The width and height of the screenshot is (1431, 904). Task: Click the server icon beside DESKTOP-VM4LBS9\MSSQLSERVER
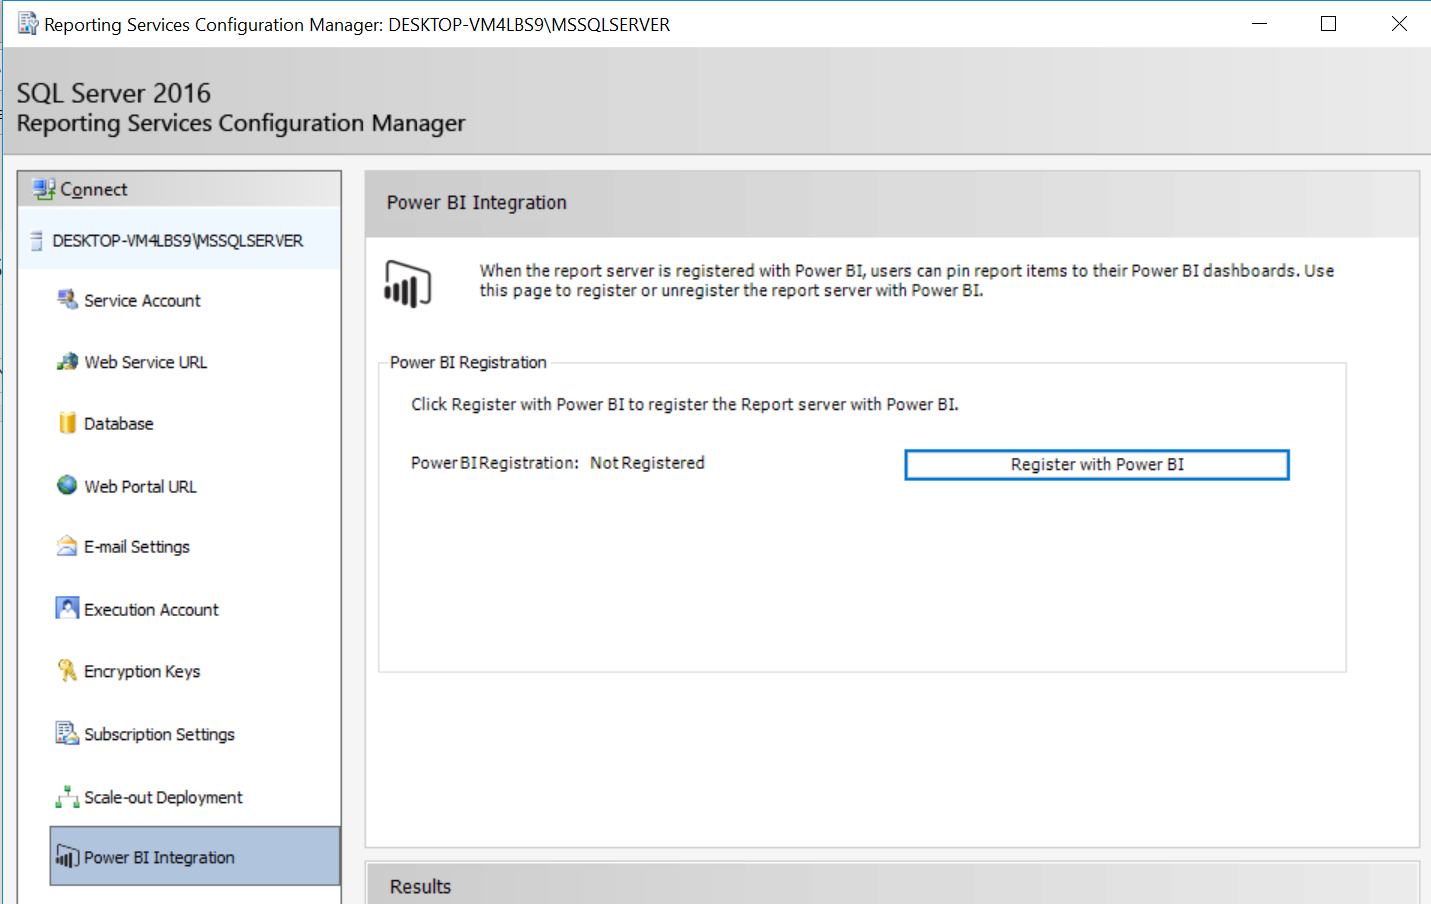tap(36, 241)
